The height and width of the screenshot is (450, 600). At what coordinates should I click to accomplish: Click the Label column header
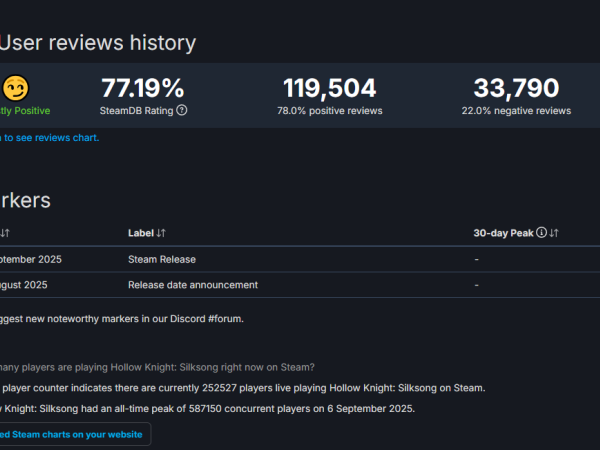[141, 233]
